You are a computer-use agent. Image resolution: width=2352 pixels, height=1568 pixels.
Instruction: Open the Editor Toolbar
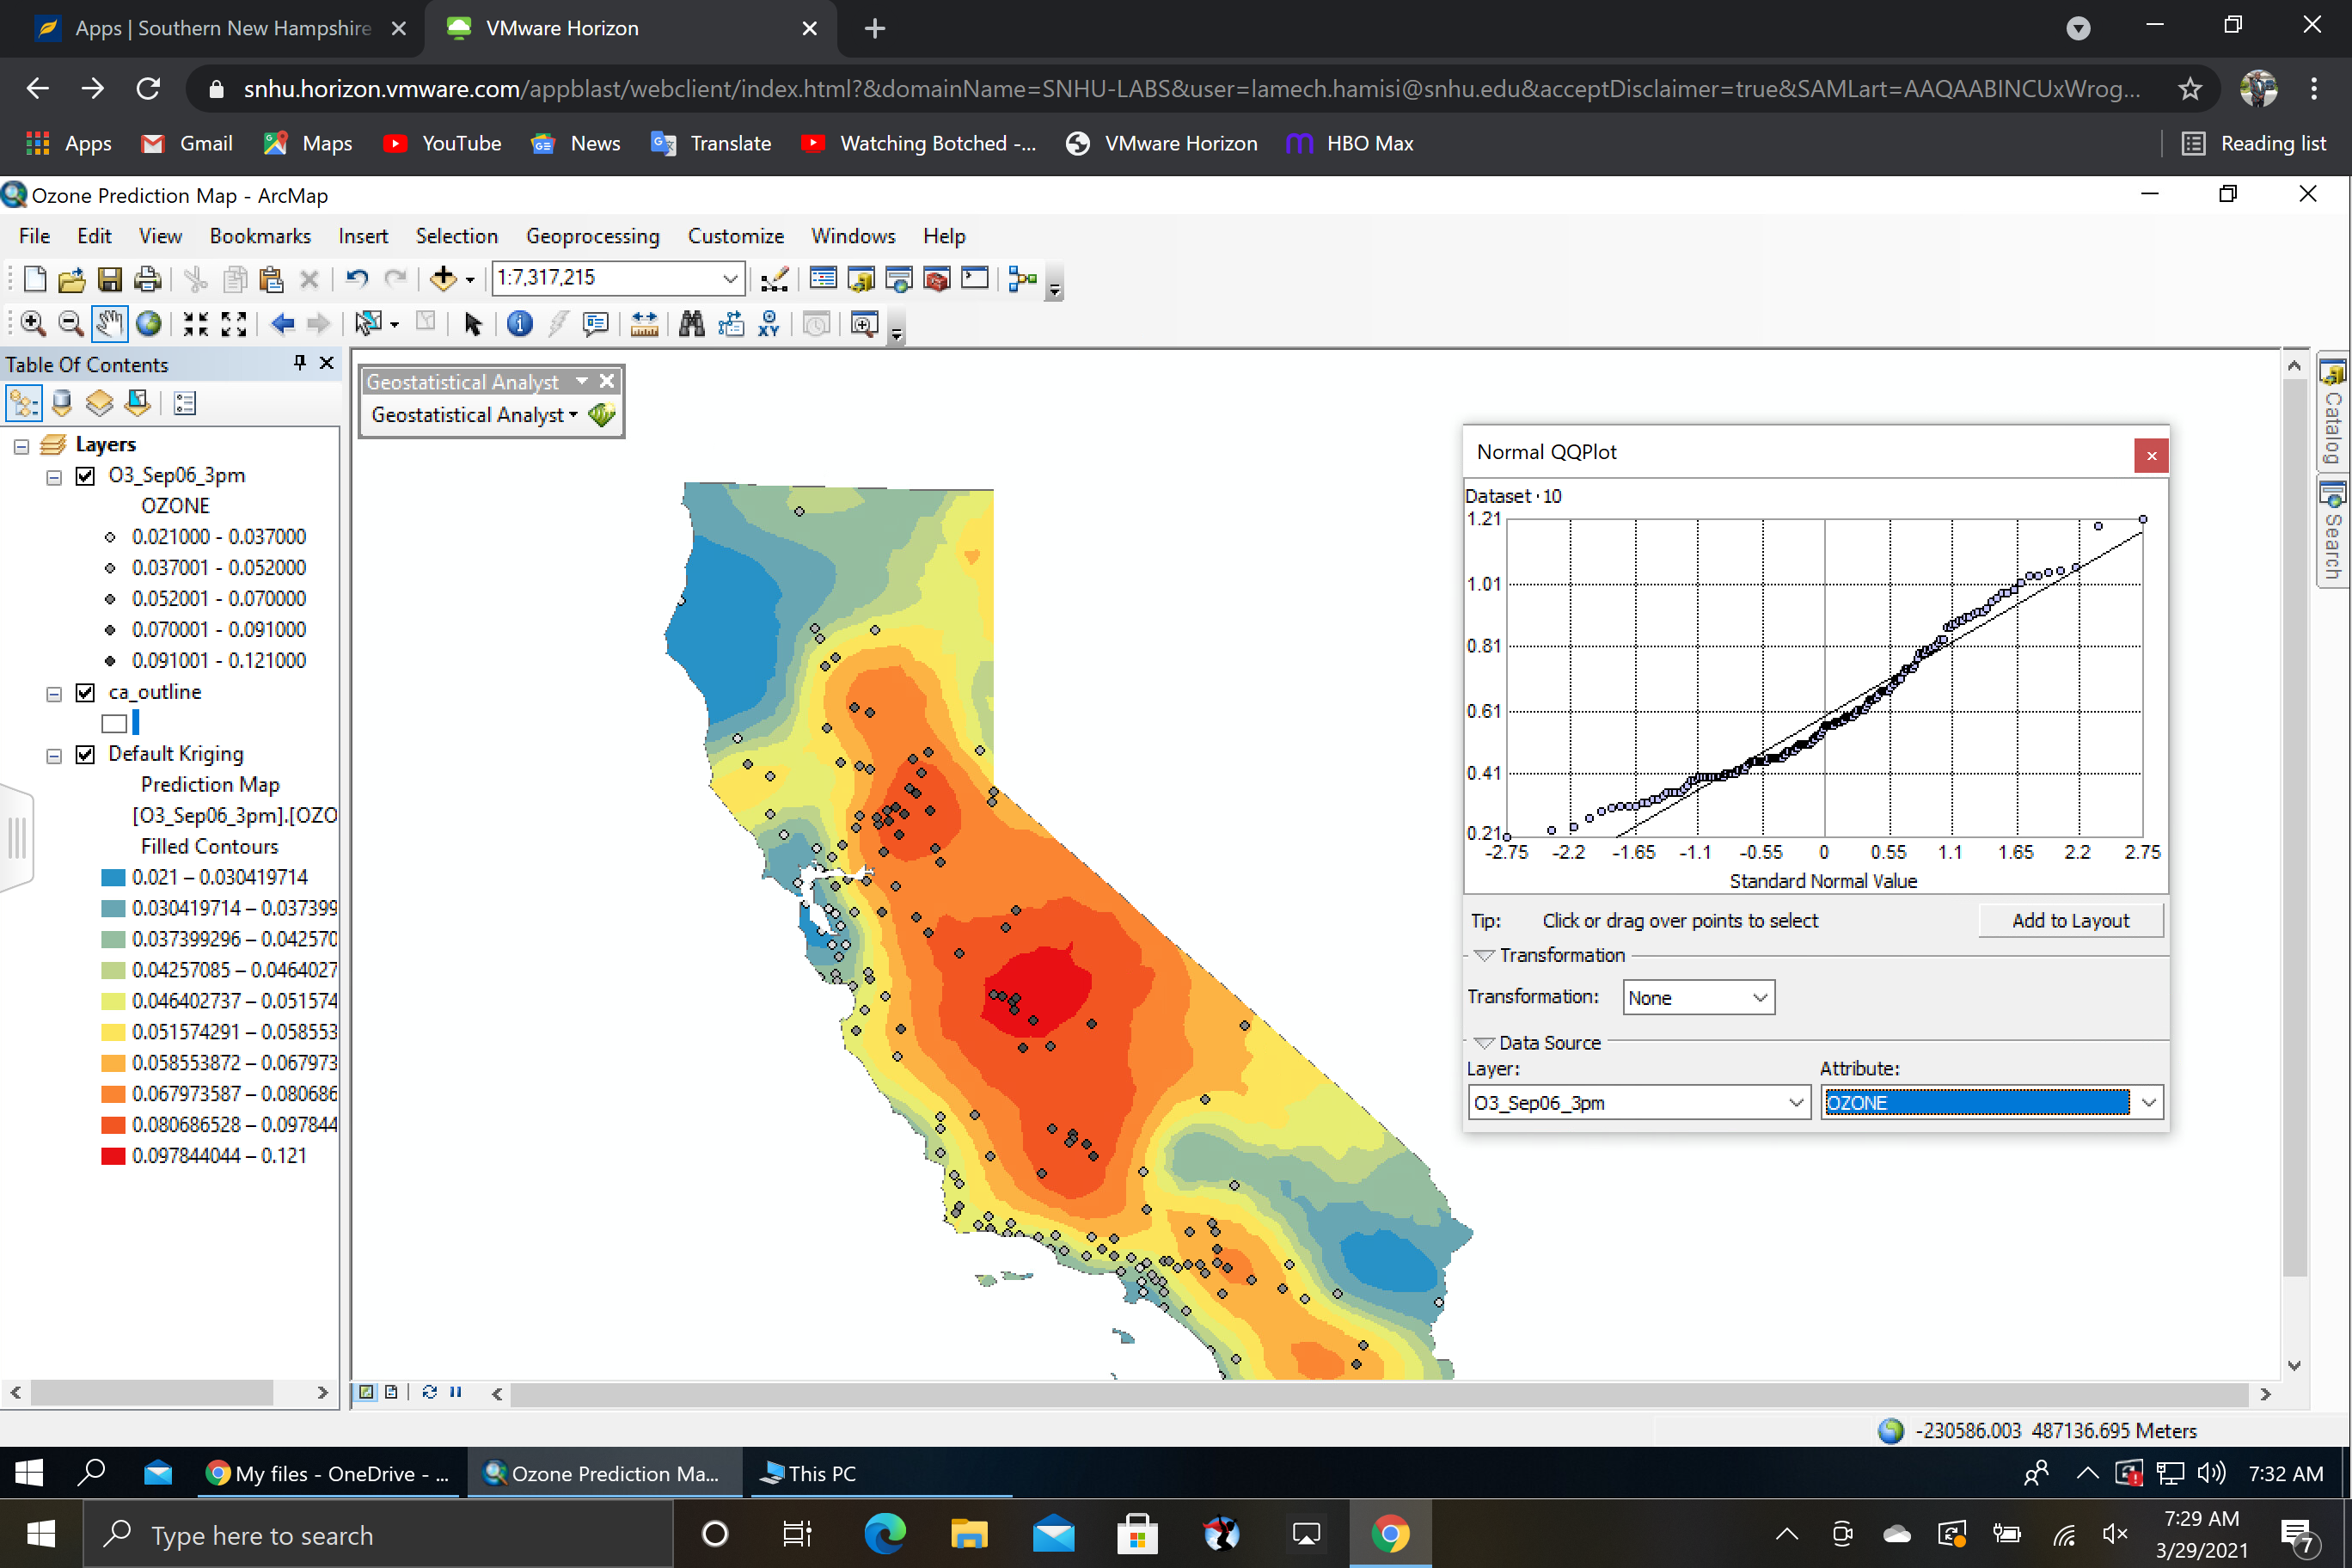(x=774, y=279)
